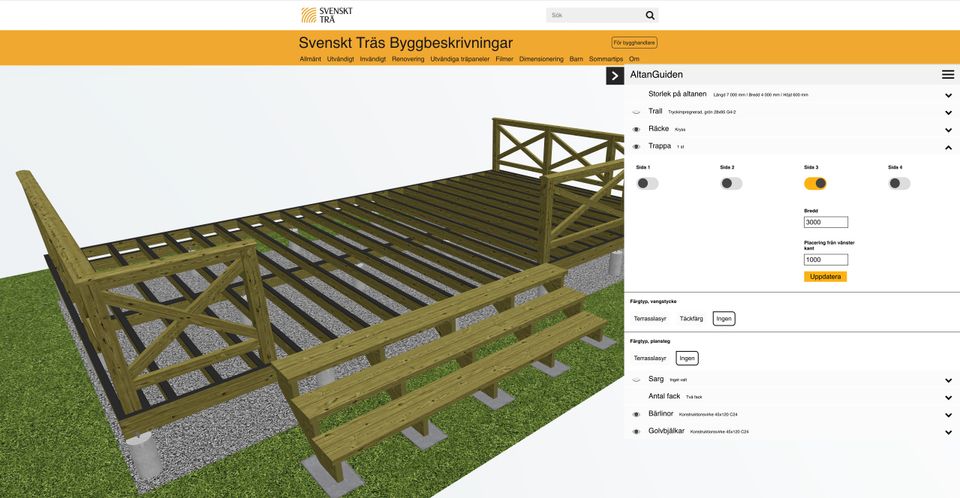The image size is (960, 498).
Task: Click the Uppdatera button
Action: 825,277
